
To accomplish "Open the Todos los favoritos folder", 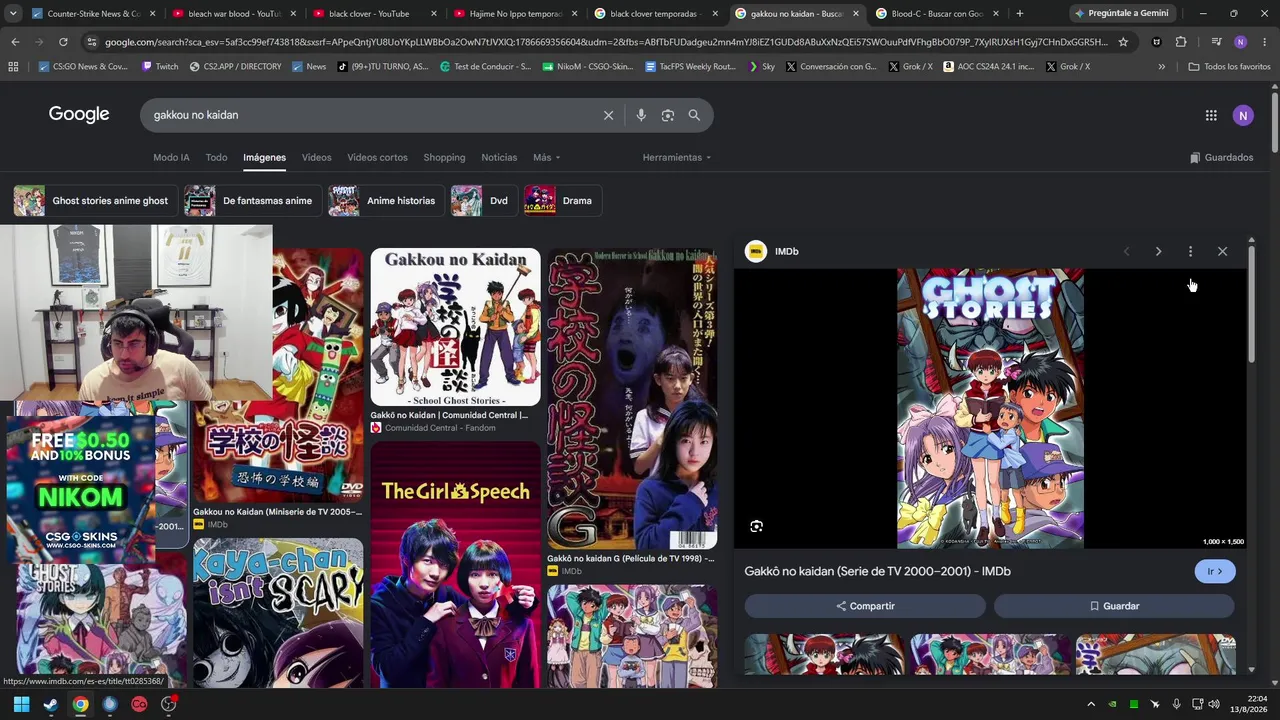I will click(x=1229, y=66).
